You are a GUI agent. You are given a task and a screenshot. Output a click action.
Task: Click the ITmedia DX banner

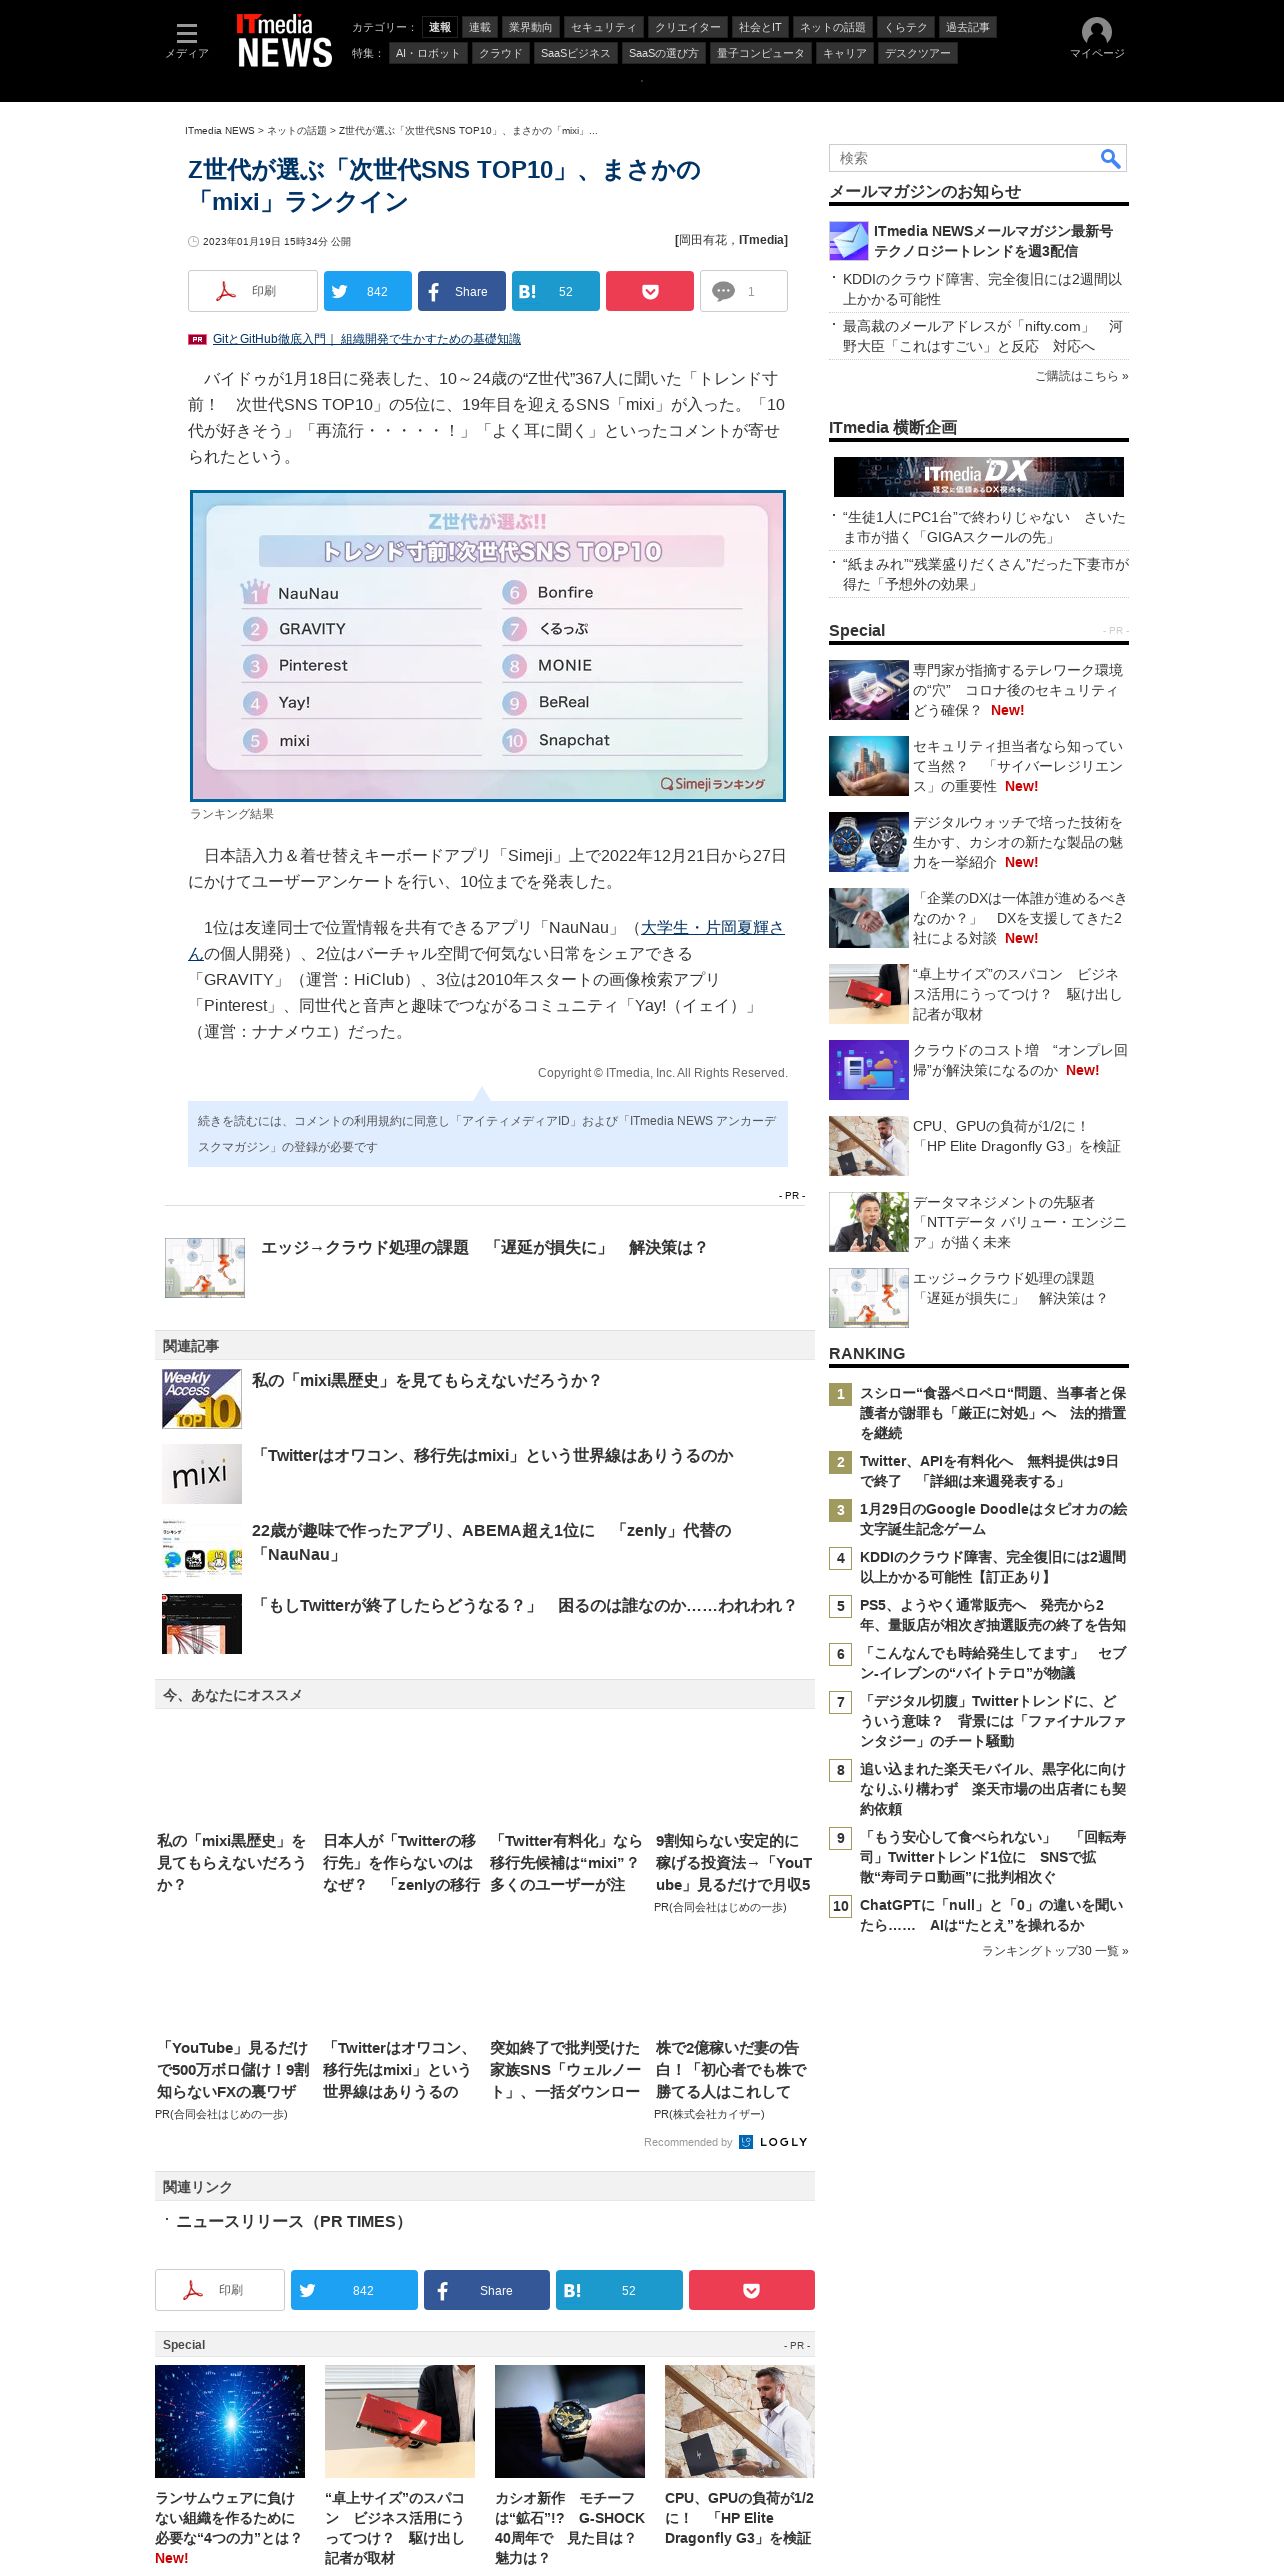(x=978, y=476)
